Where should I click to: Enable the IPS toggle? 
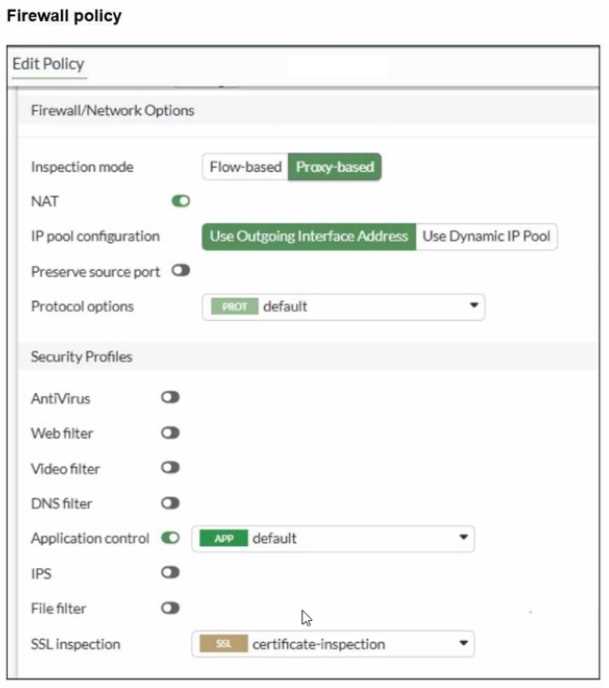point(170,573)
